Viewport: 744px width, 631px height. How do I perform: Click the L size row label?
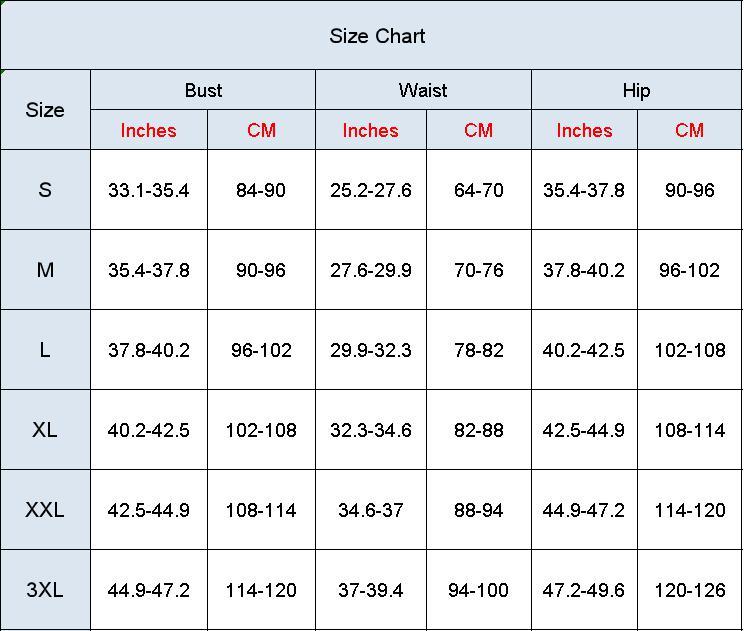point(45,350)
